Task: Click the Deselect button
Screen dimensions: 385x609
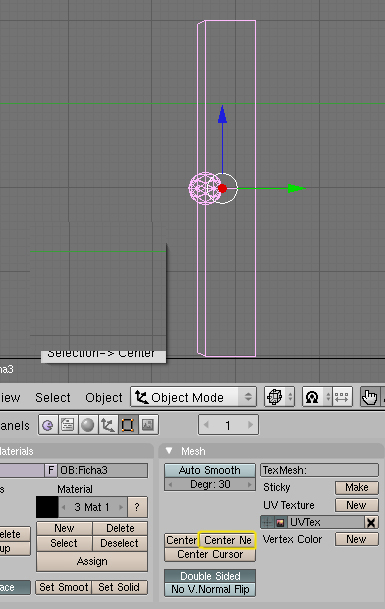Action: [x=120, y=543]
